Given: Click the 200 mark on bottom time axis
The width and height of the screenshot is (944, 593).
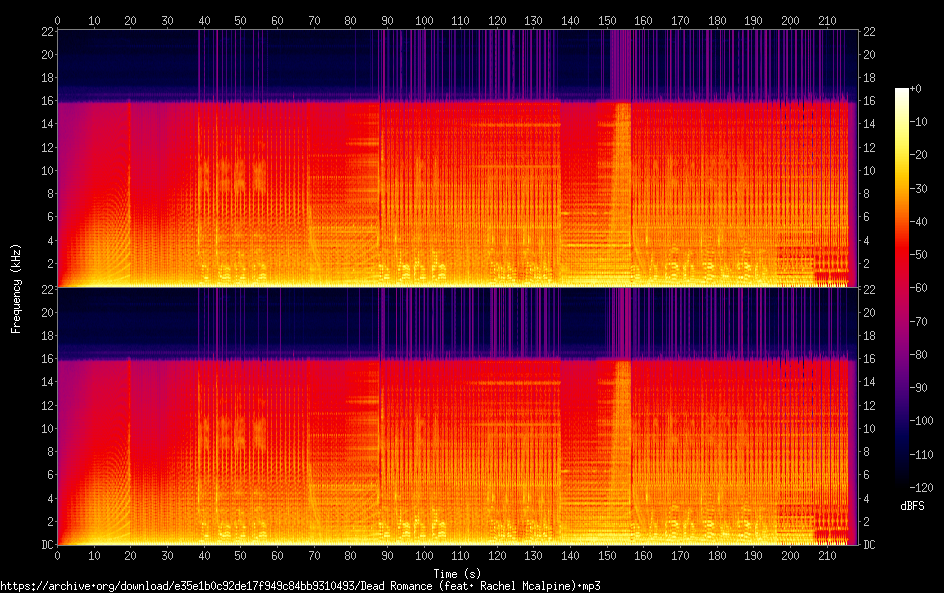Looking at the screenshot, I should point(790,556).
